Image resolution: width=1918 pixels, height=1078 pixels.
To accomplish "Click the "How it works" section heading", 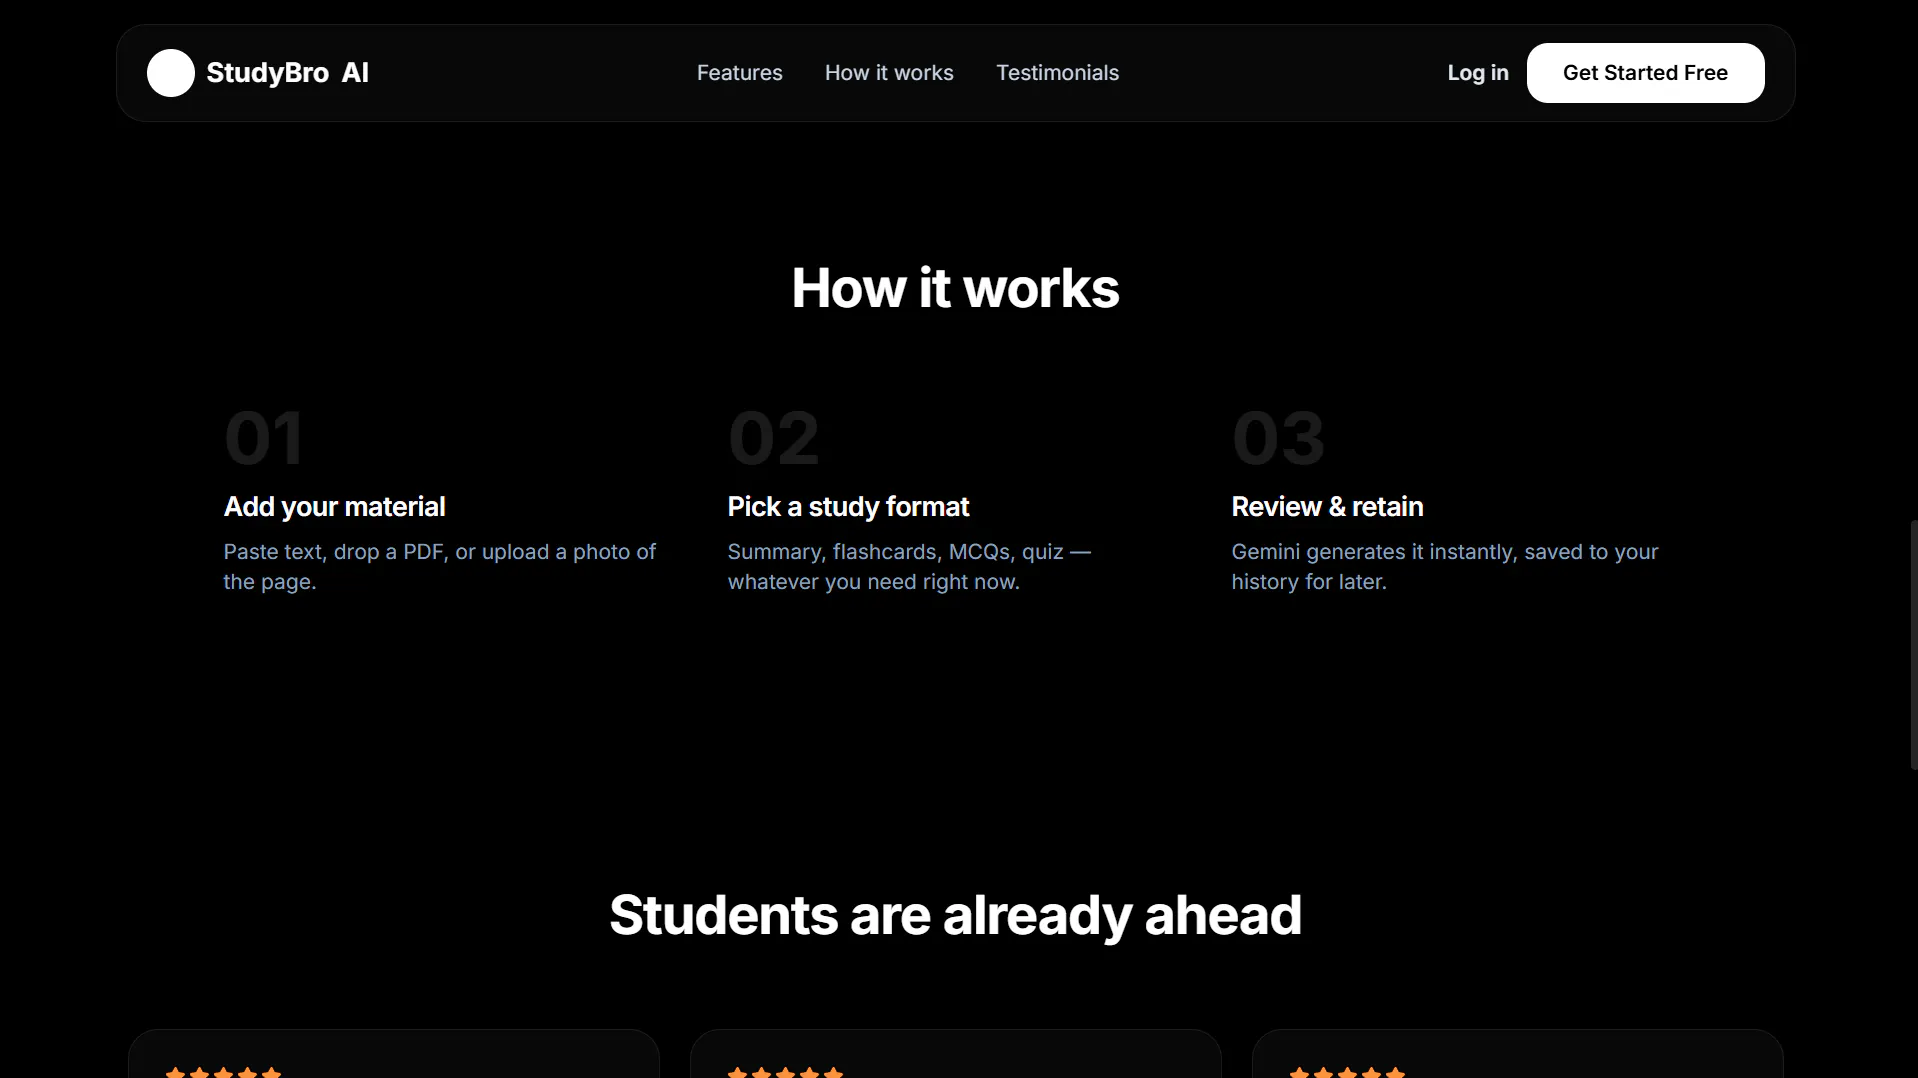I will (x=955, y=288).
